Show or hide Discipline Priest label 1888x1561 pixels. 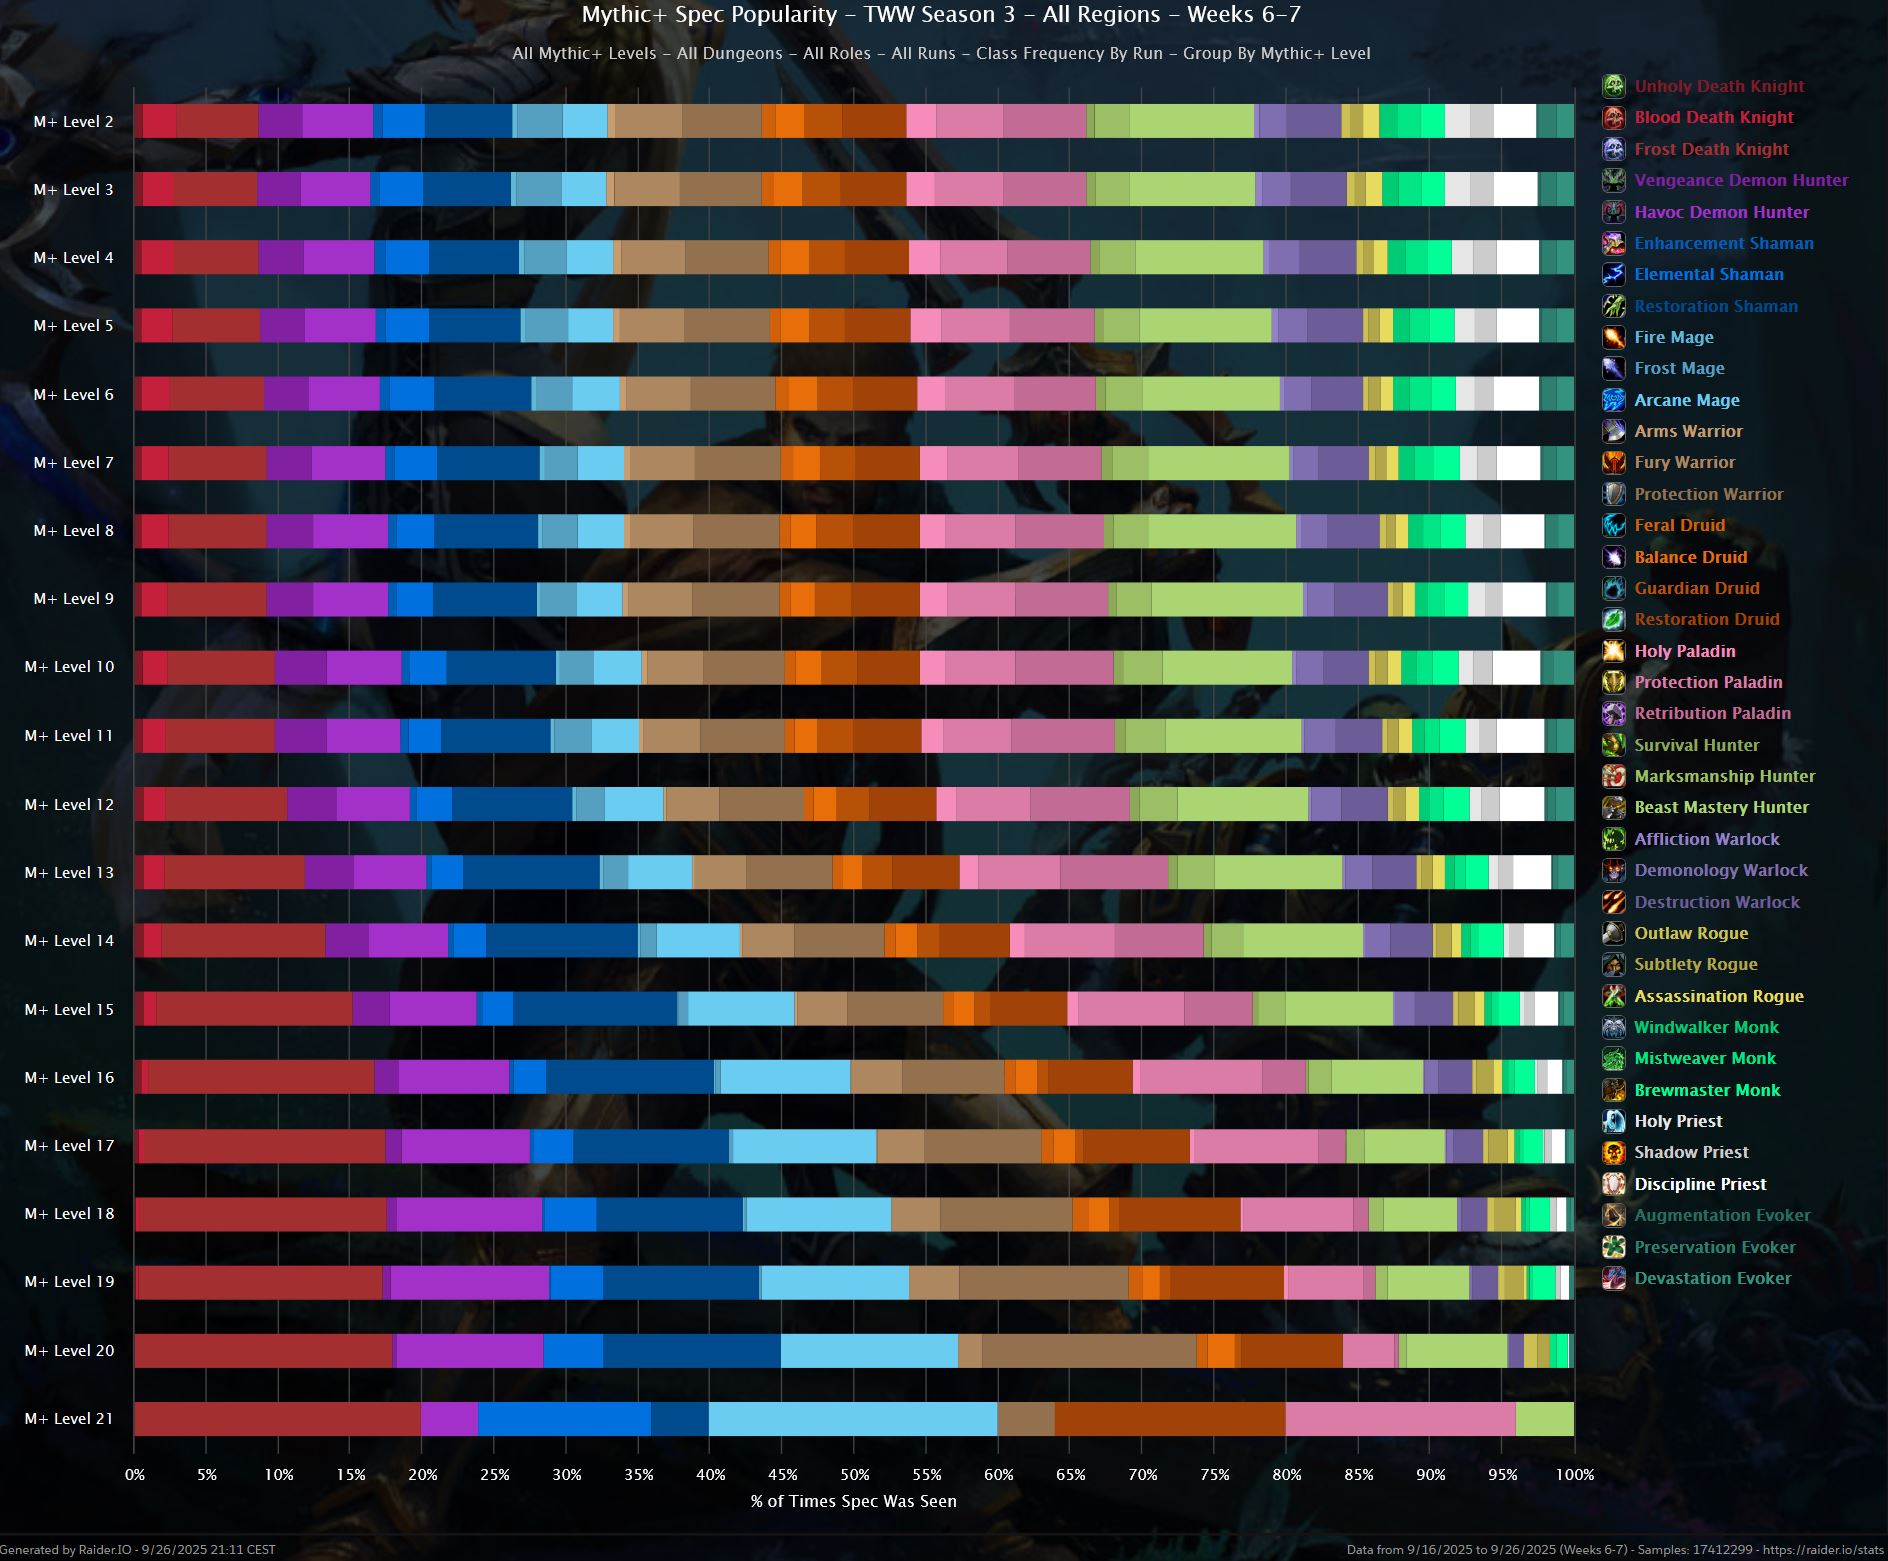click(x=1699, y=1184)
